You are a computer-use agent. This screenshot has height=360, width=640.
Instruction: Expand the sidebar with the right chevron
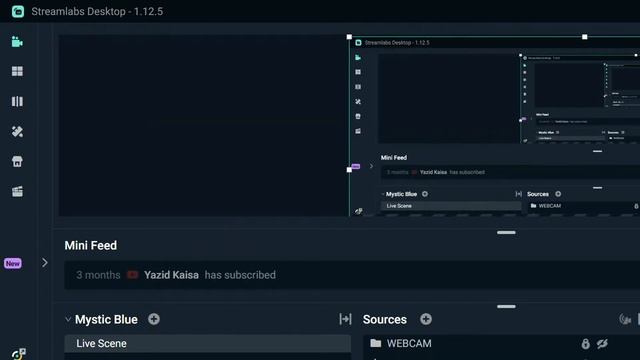coord(44,263)
